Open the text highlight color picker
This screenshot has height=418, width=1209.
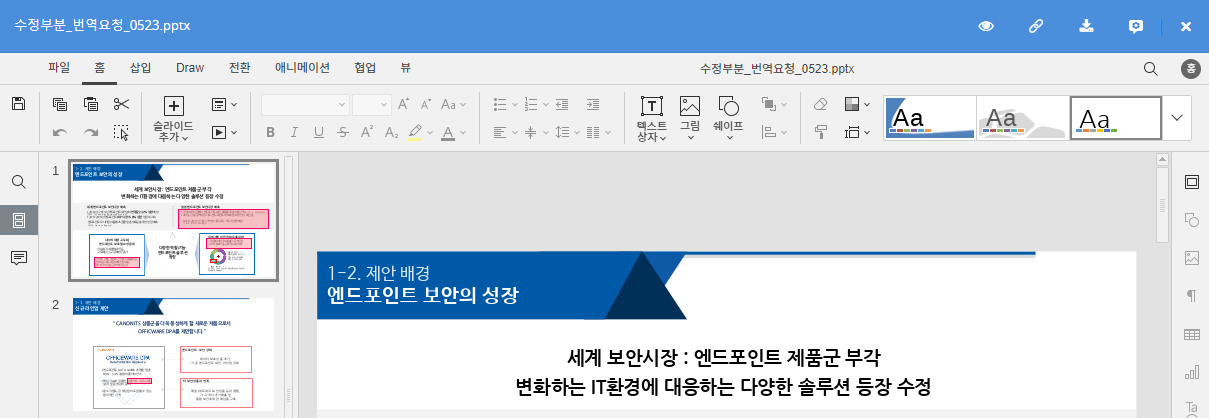click(425, 132)
